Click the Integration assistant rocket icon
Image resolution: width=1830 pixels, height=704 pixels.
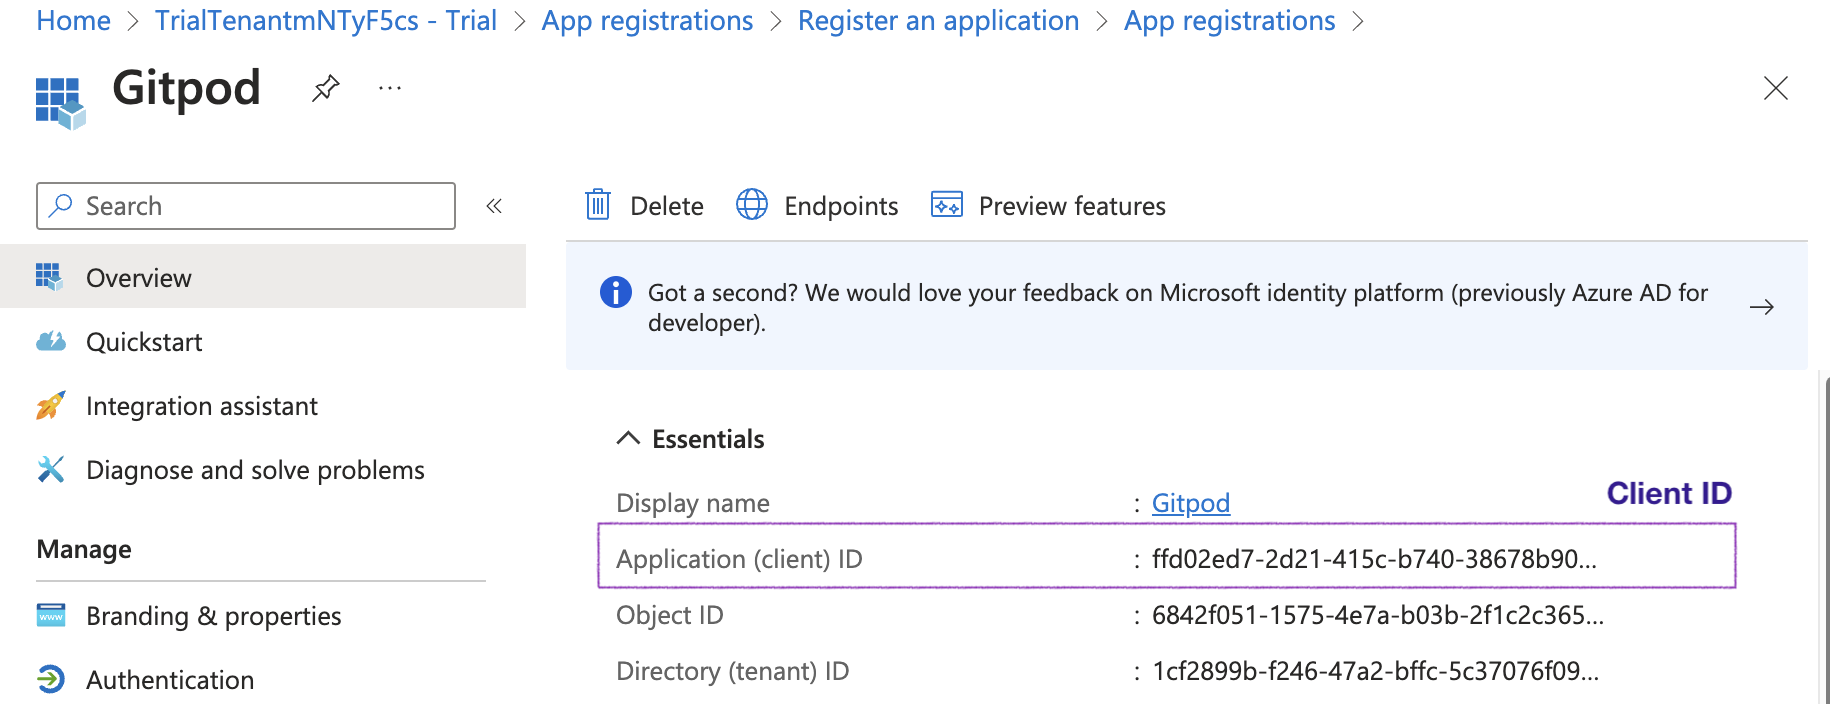tap(51, 406)
